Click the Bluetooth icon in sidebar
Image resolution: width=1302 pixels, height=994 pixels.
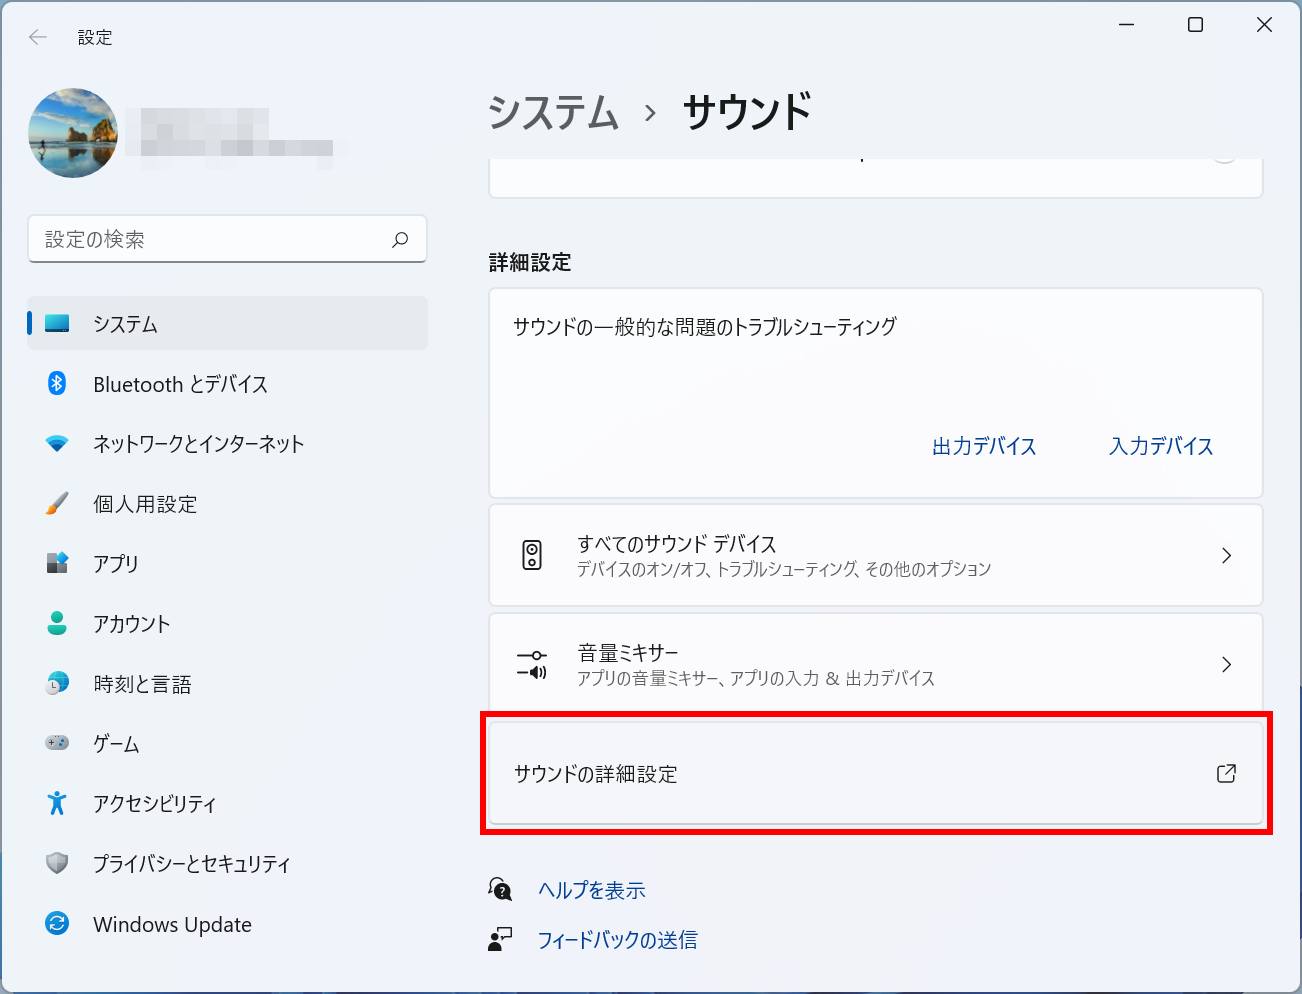tap(57, 384)
